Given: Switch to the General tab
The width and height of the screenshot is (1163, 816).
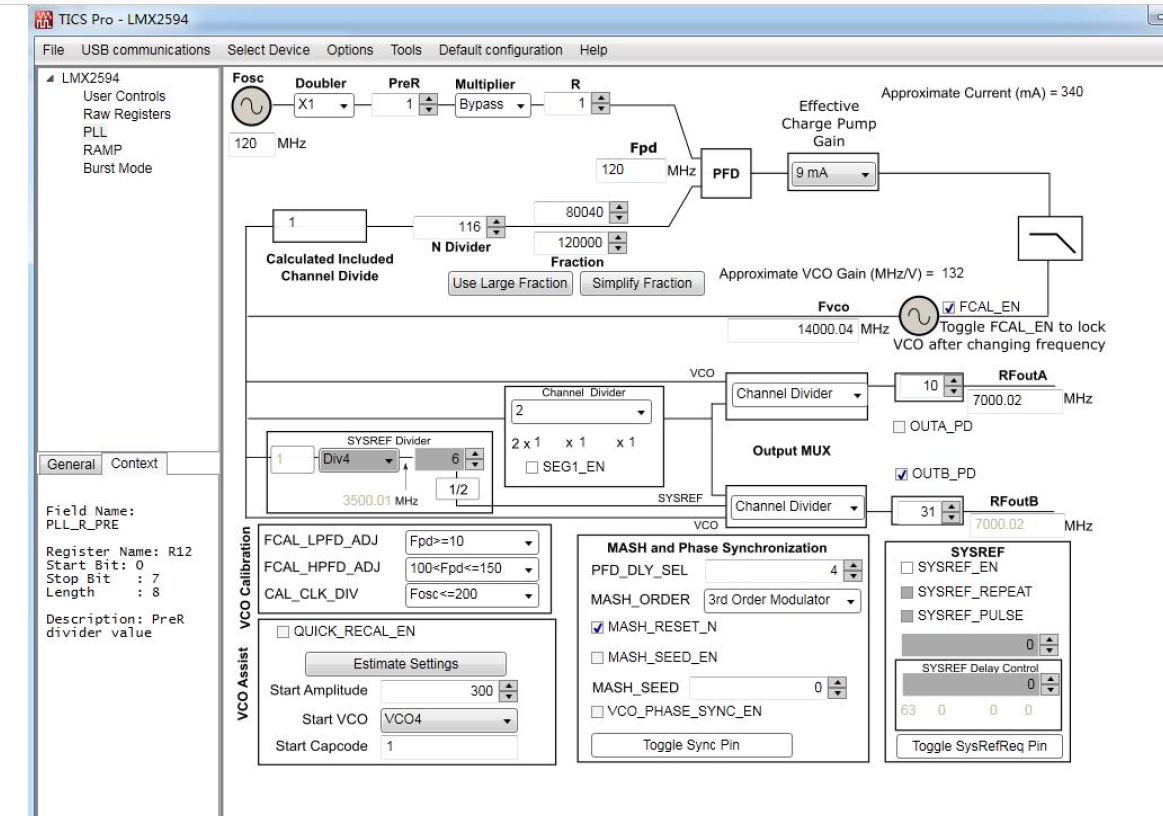Looking at the screenshot, I should point(70,464).
